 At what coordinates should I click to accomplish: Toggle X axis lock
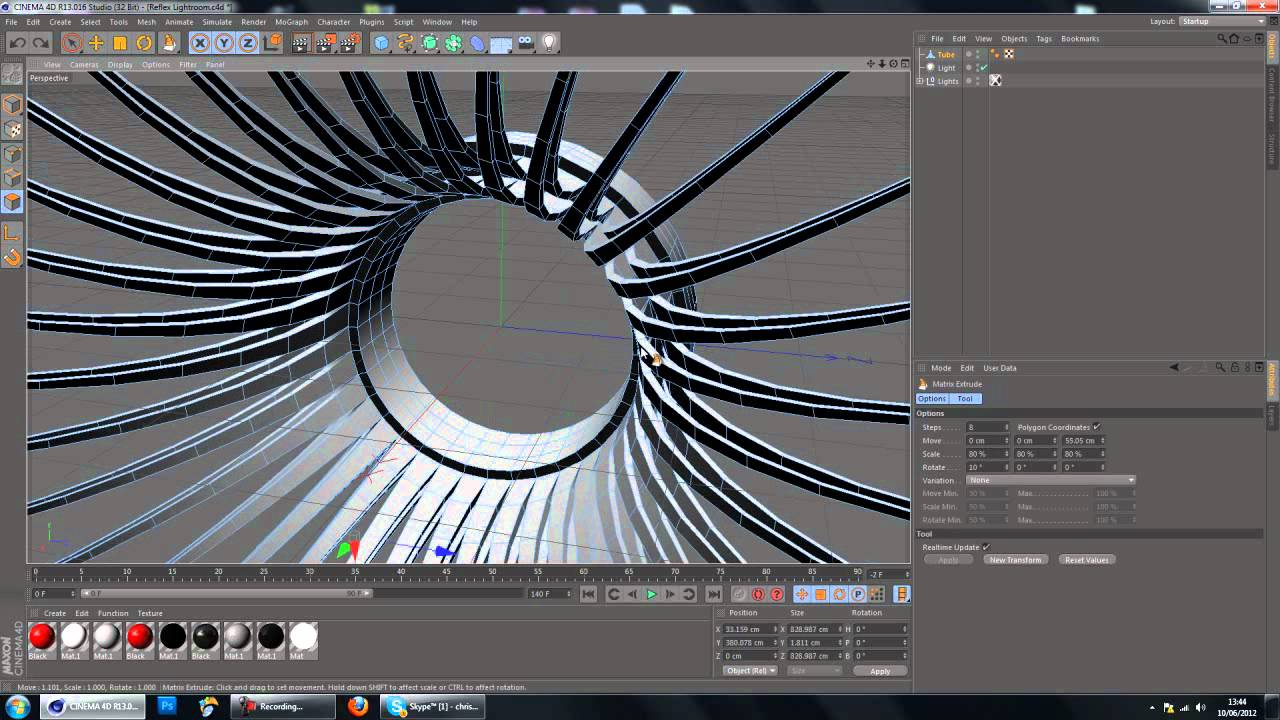(x=200, y=43)
